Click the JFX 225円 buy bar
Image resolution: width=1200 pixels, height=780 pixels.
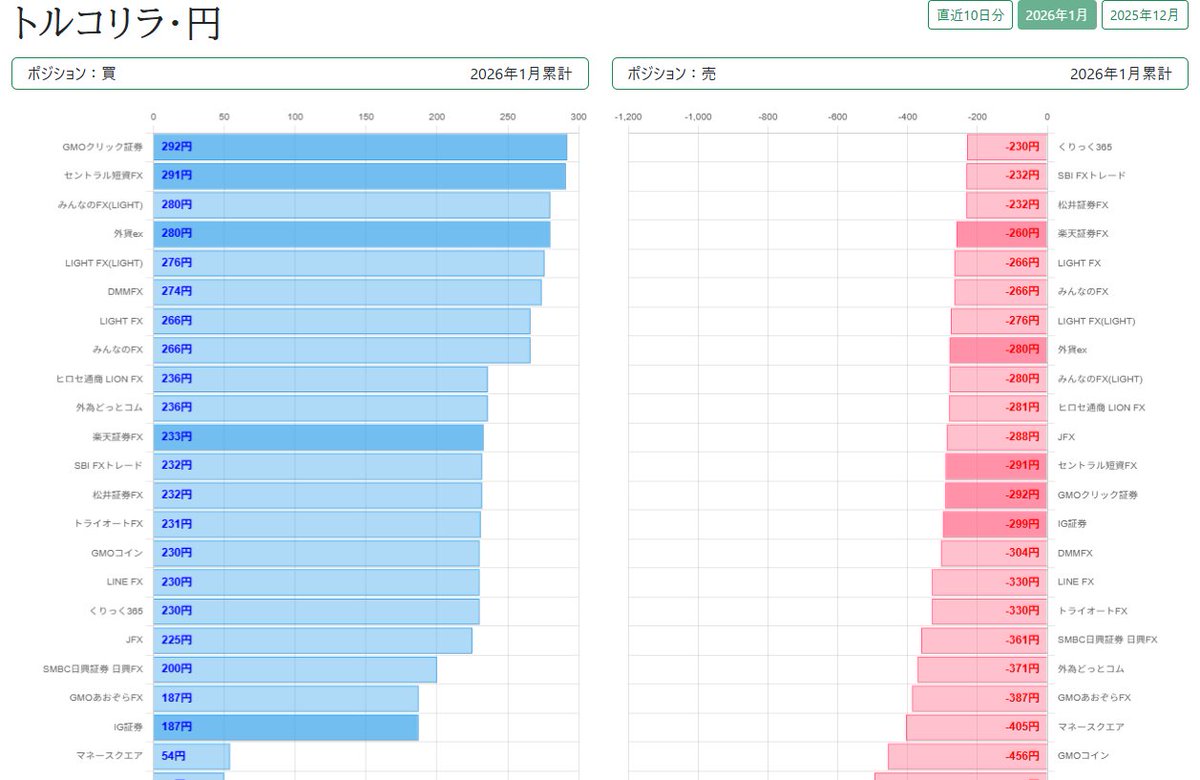pos(312,640)
